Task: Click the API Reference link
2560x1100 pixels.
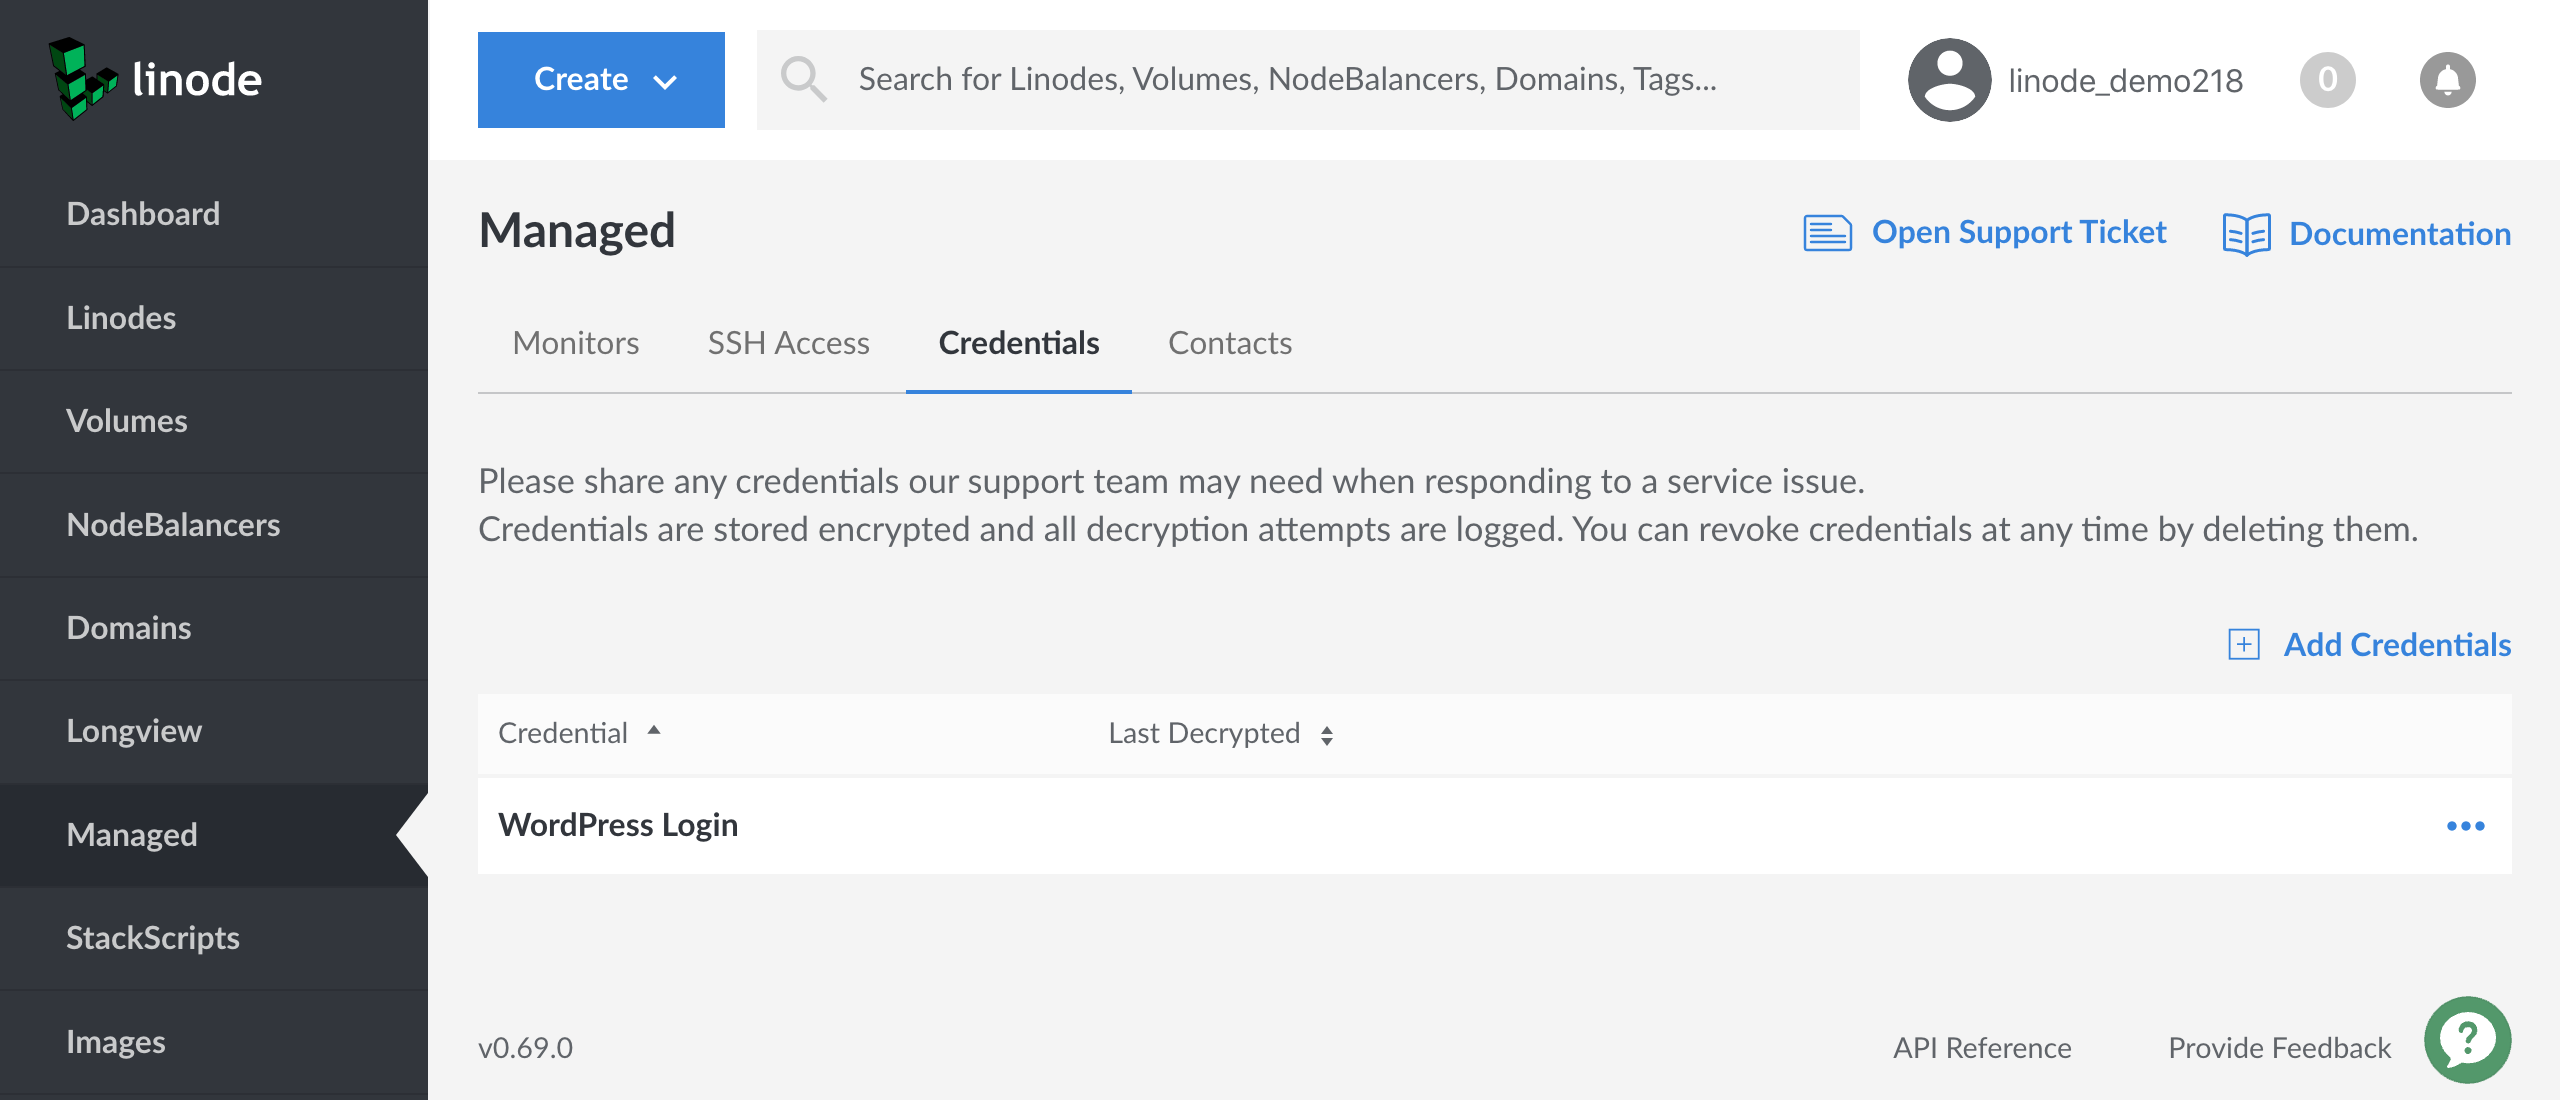Action: 1981,1048
